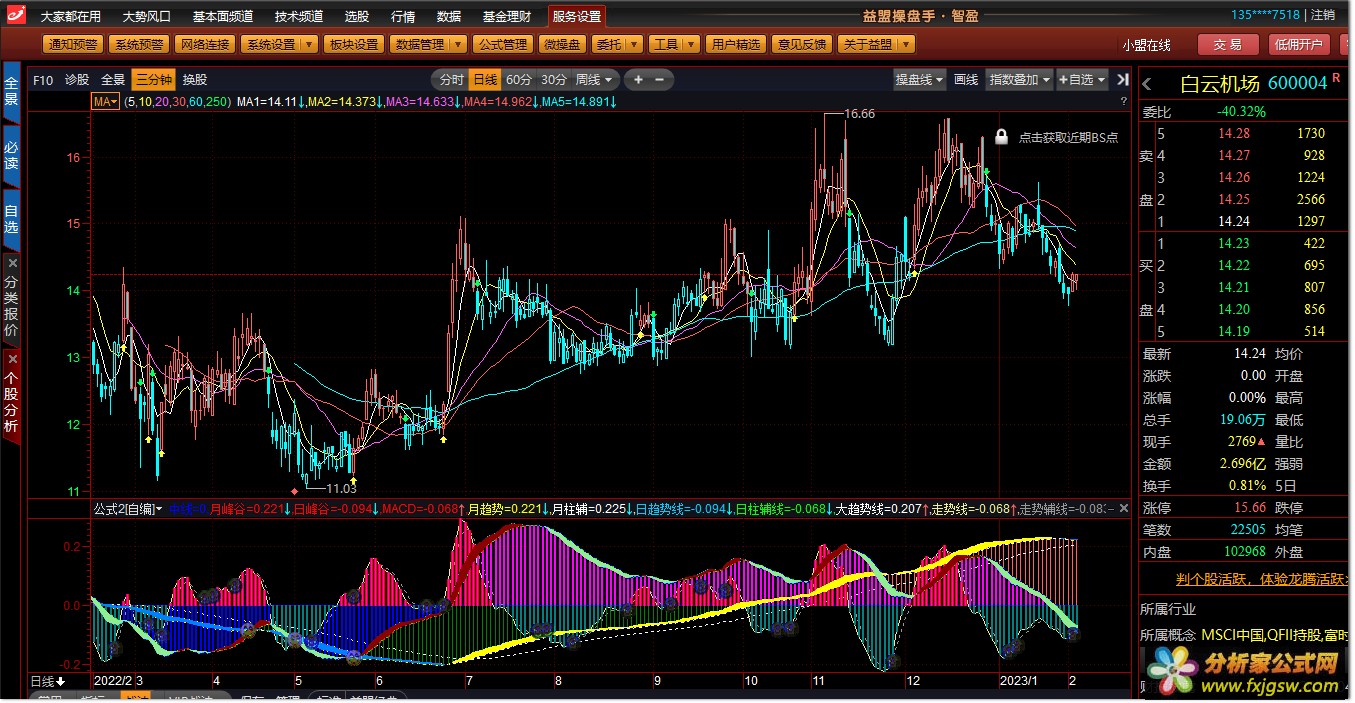Click the lock icon for BS points
Viewport: 1355px width, 703px height.
(x=1002, y=137)
